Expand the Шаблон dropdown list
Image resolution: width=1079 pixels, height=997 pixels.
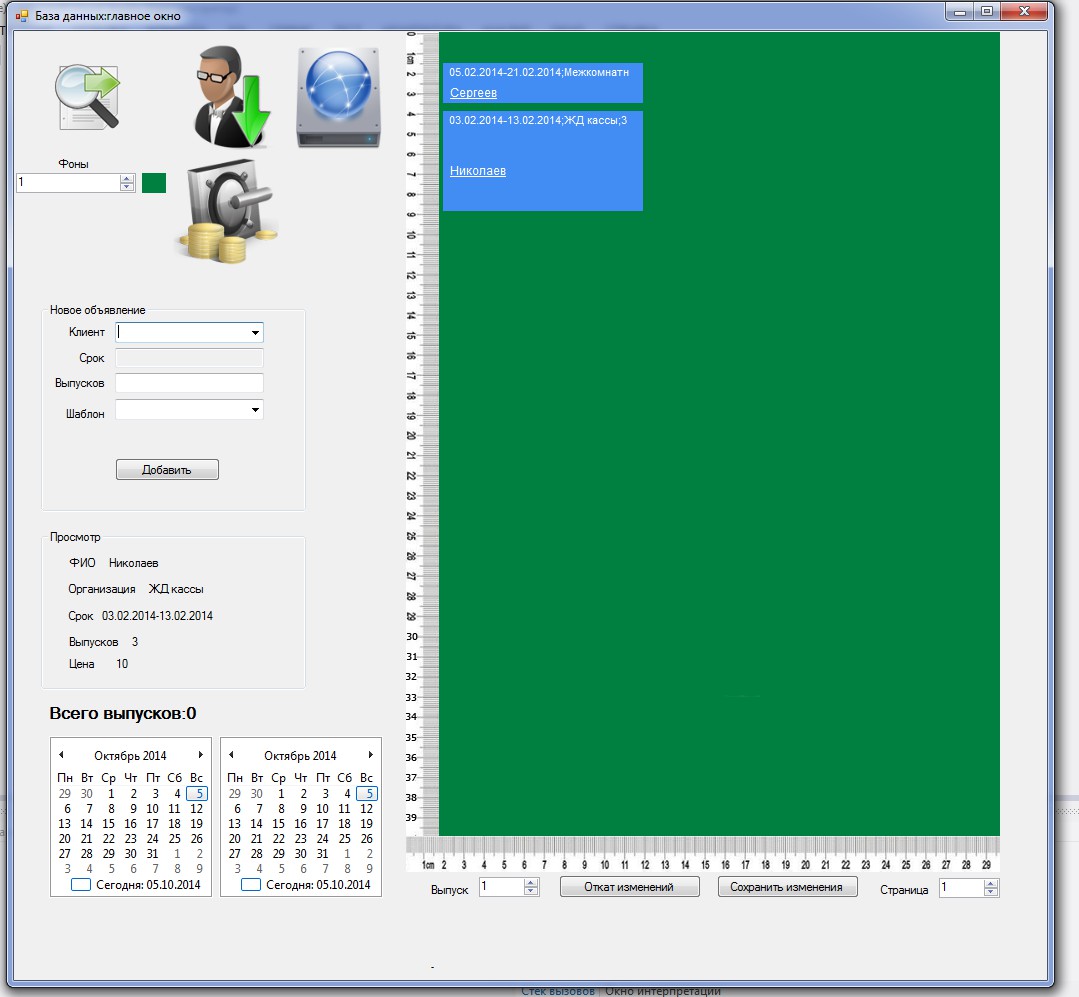[x=255, y=410]
